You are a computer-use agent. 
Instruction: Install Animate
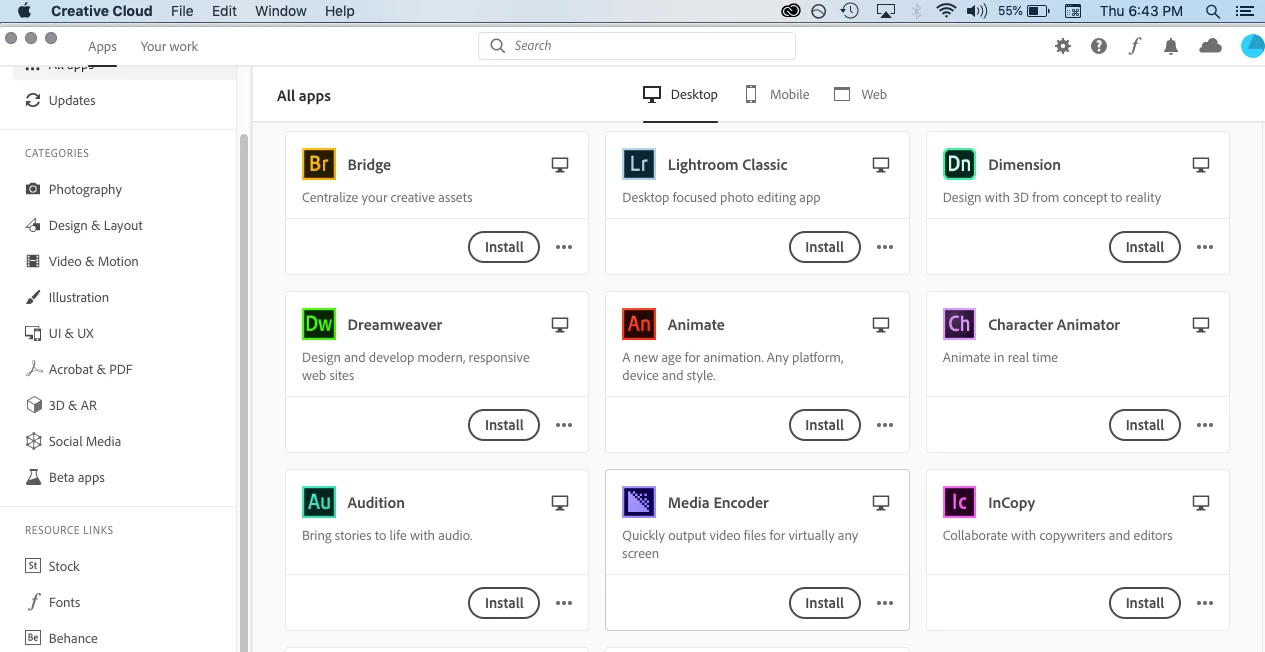click(825, 425)
